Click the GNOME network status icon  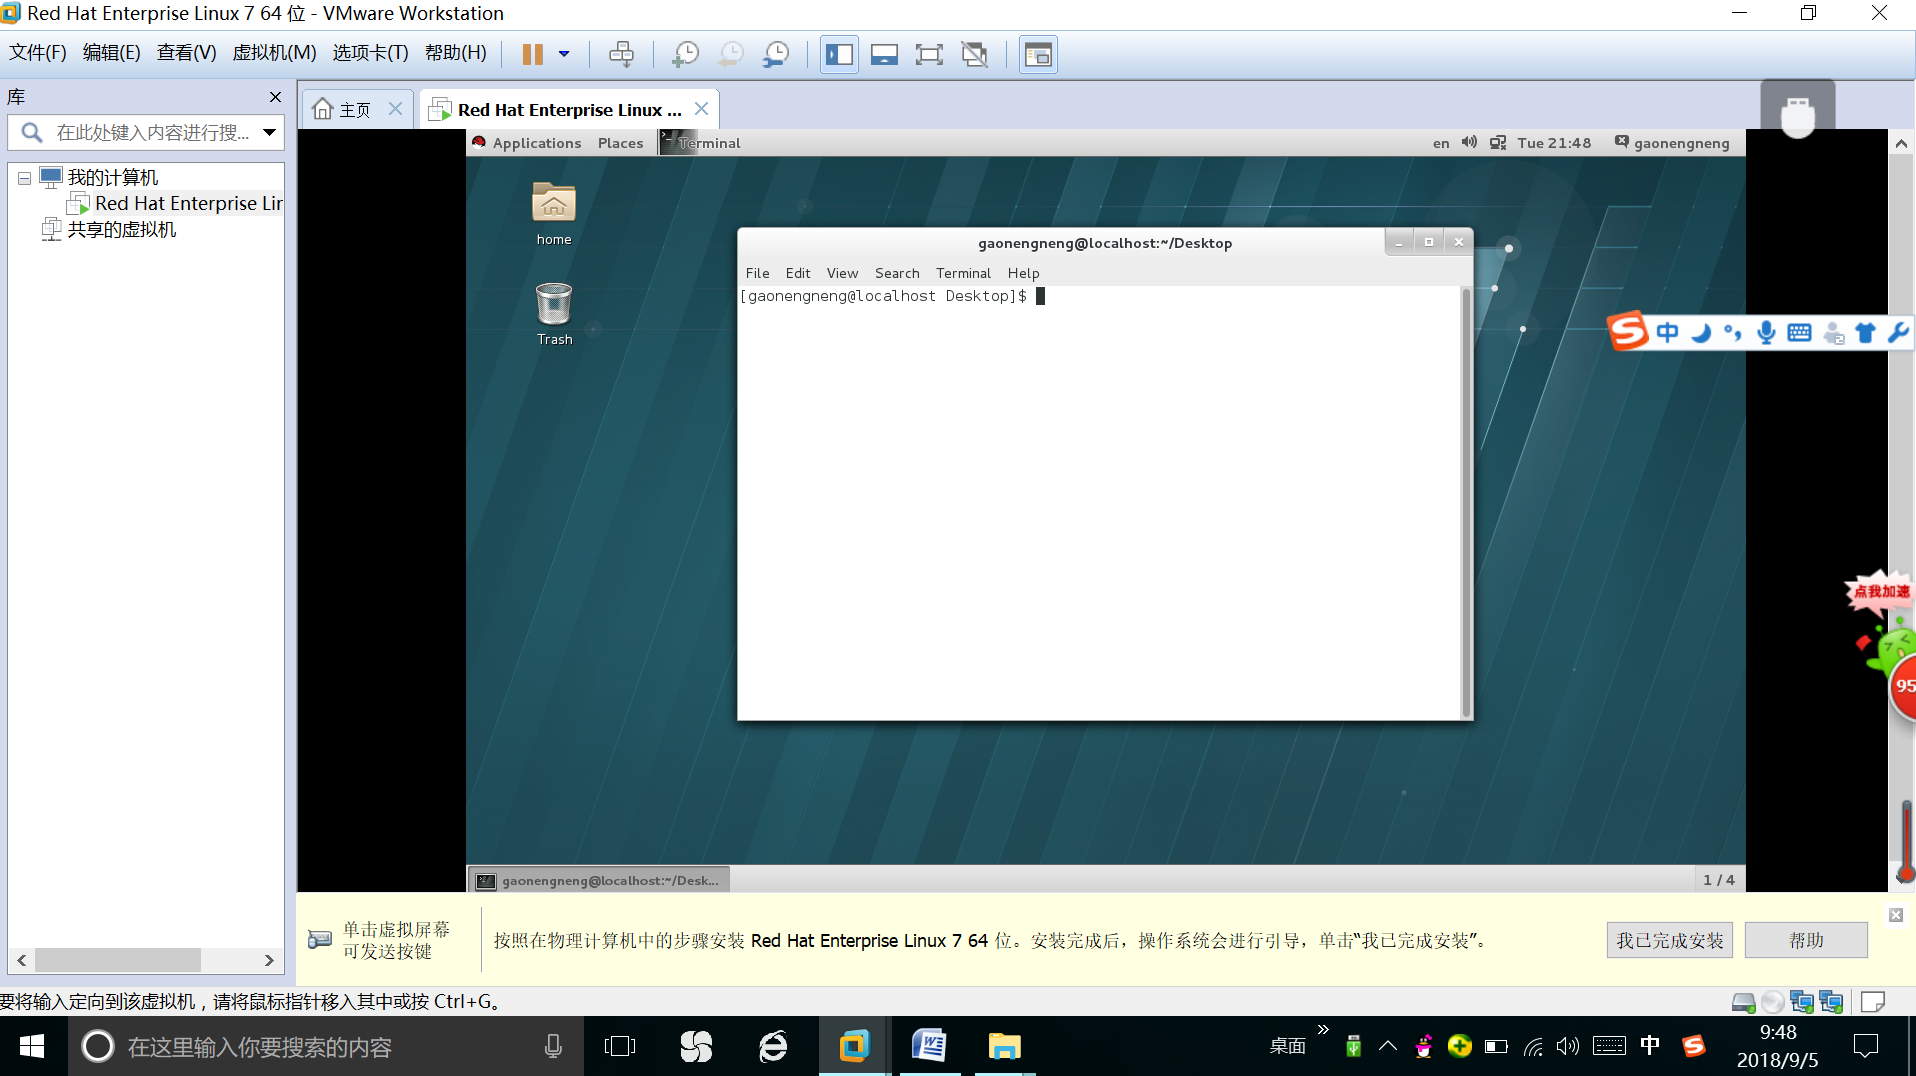click(x=1498, y=142)
